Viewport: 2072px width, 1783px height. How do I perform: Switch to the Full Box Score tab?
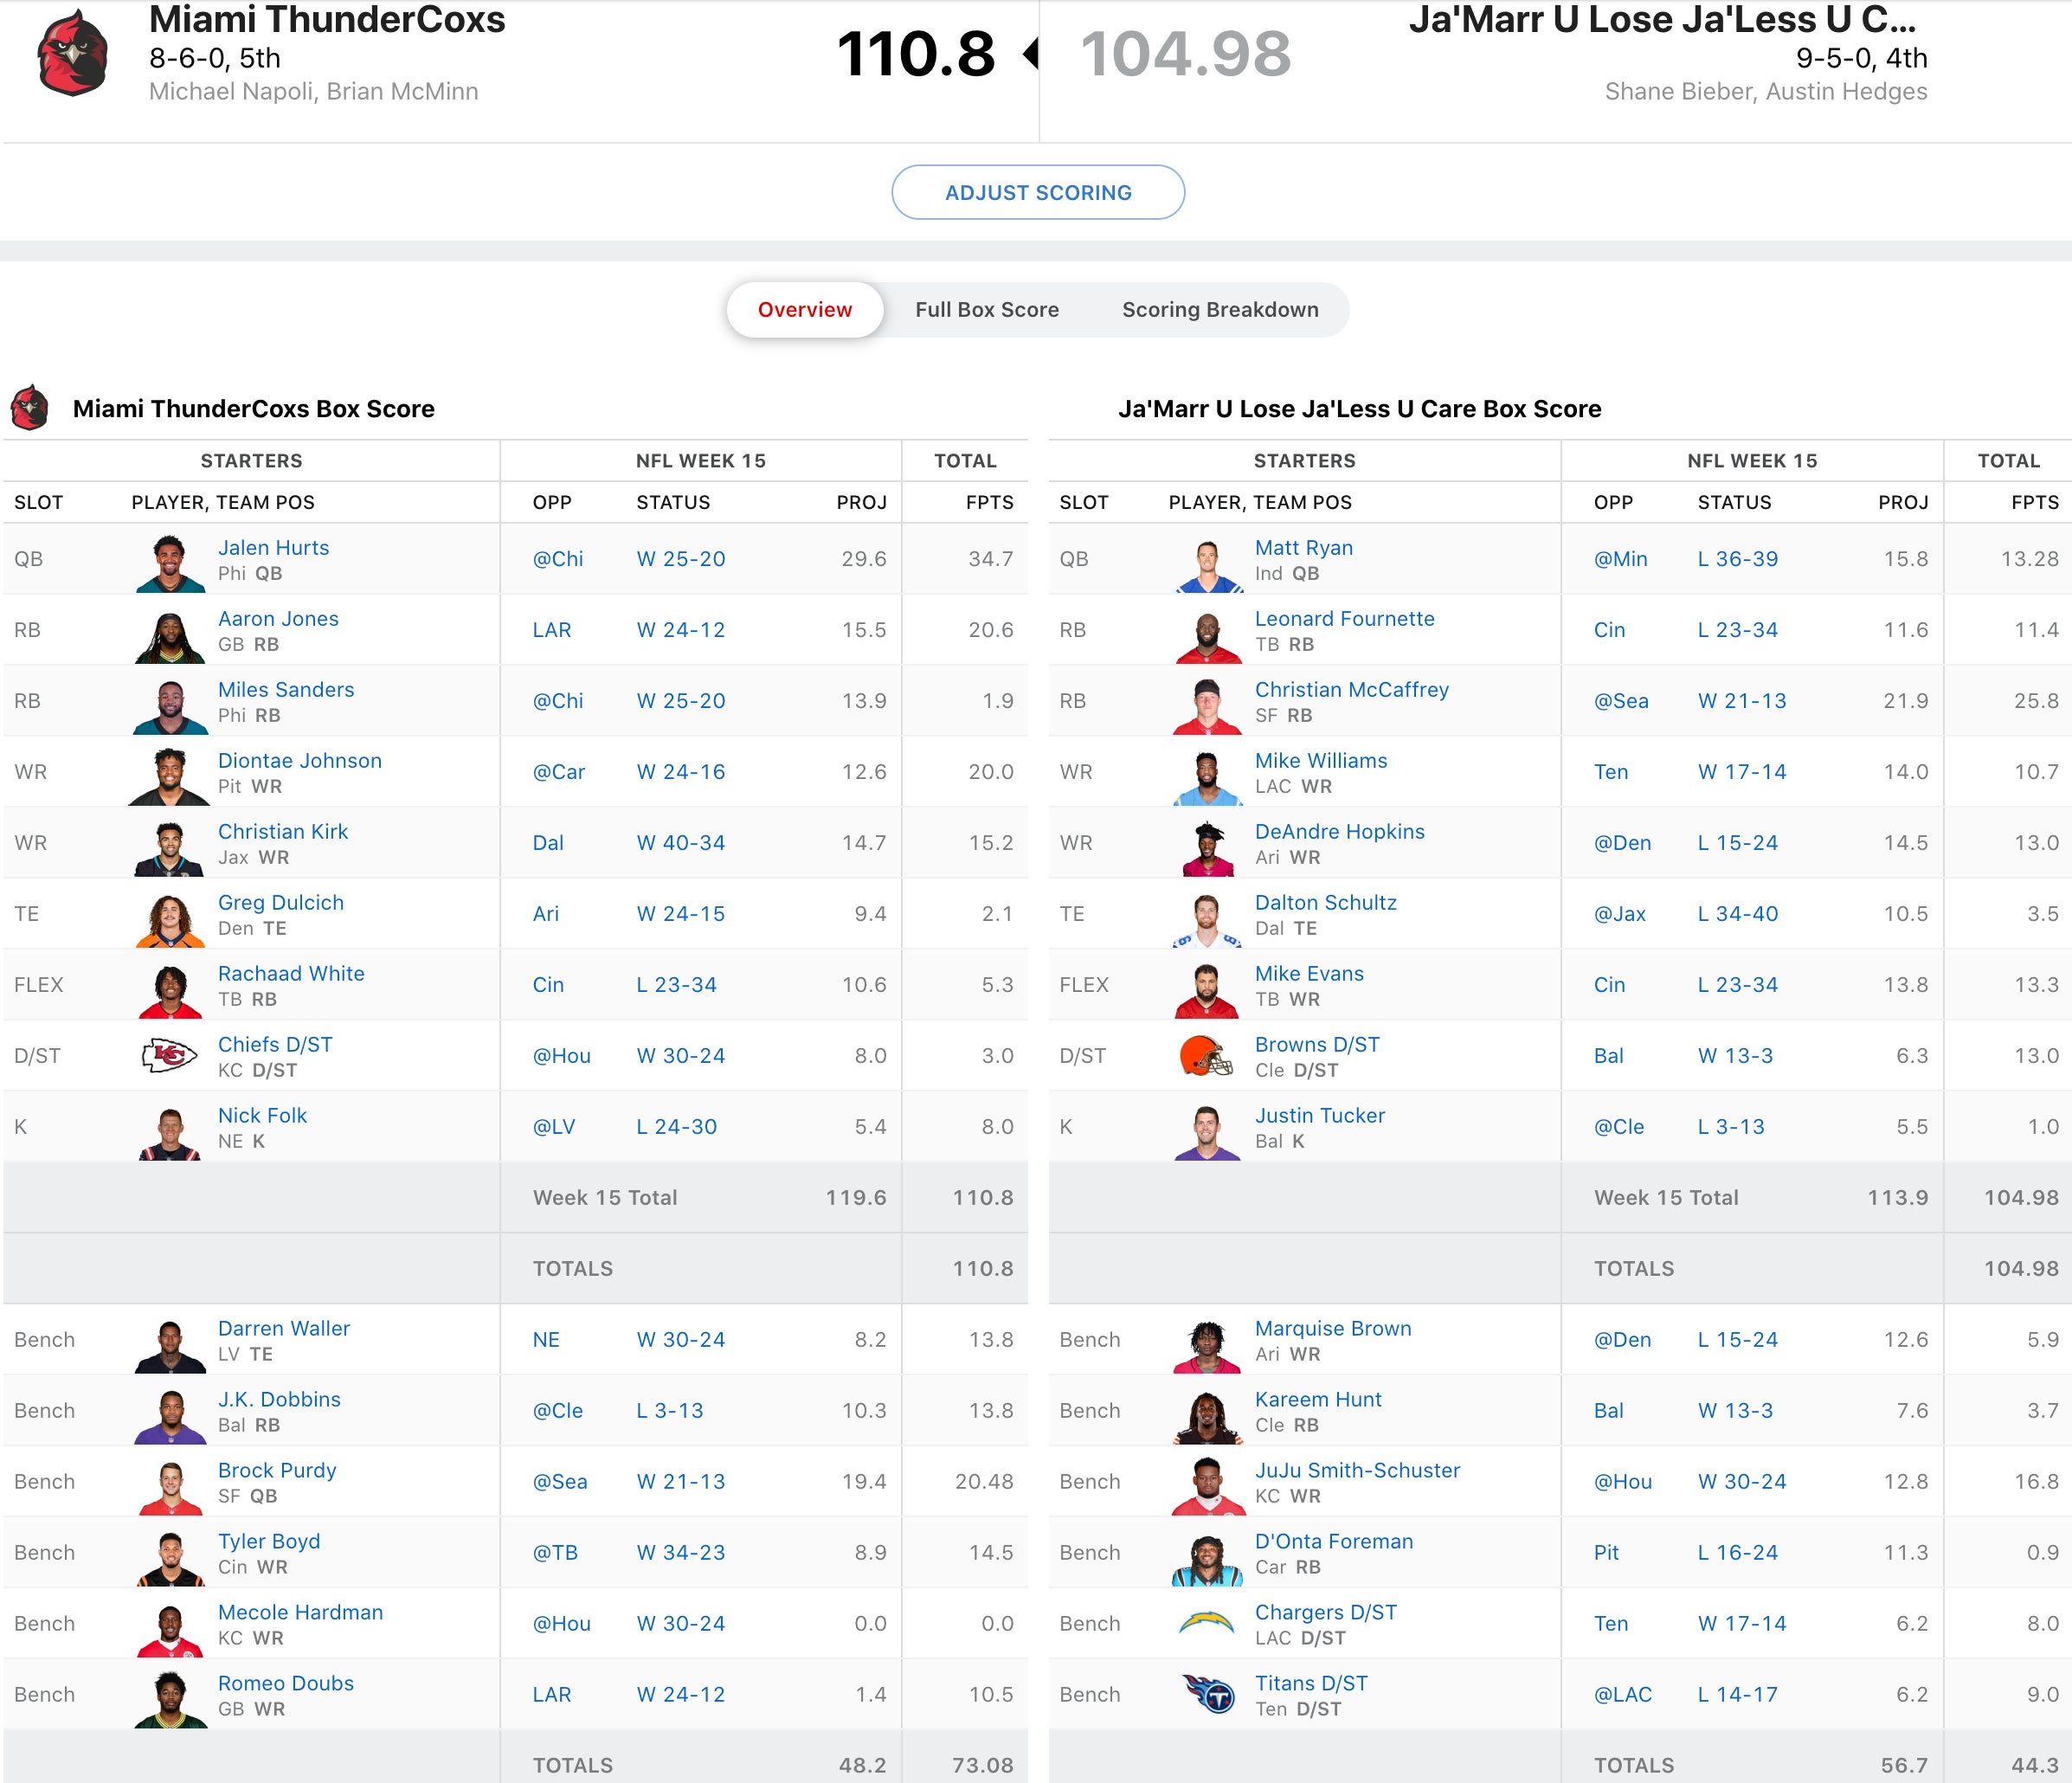[x=986, y=310]
